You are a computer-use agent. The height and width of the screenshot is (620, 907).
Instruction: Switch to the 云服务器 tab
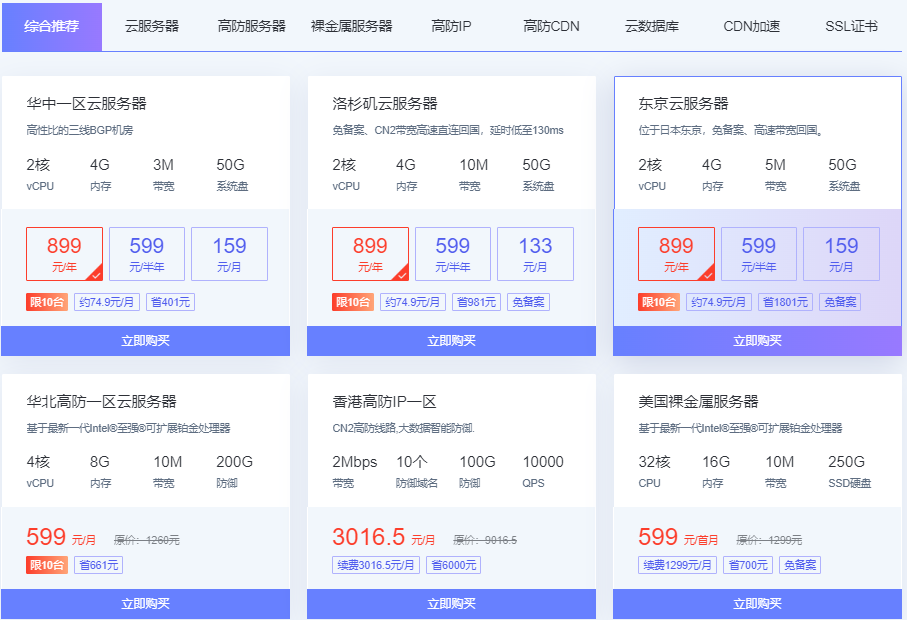point(152,27)
